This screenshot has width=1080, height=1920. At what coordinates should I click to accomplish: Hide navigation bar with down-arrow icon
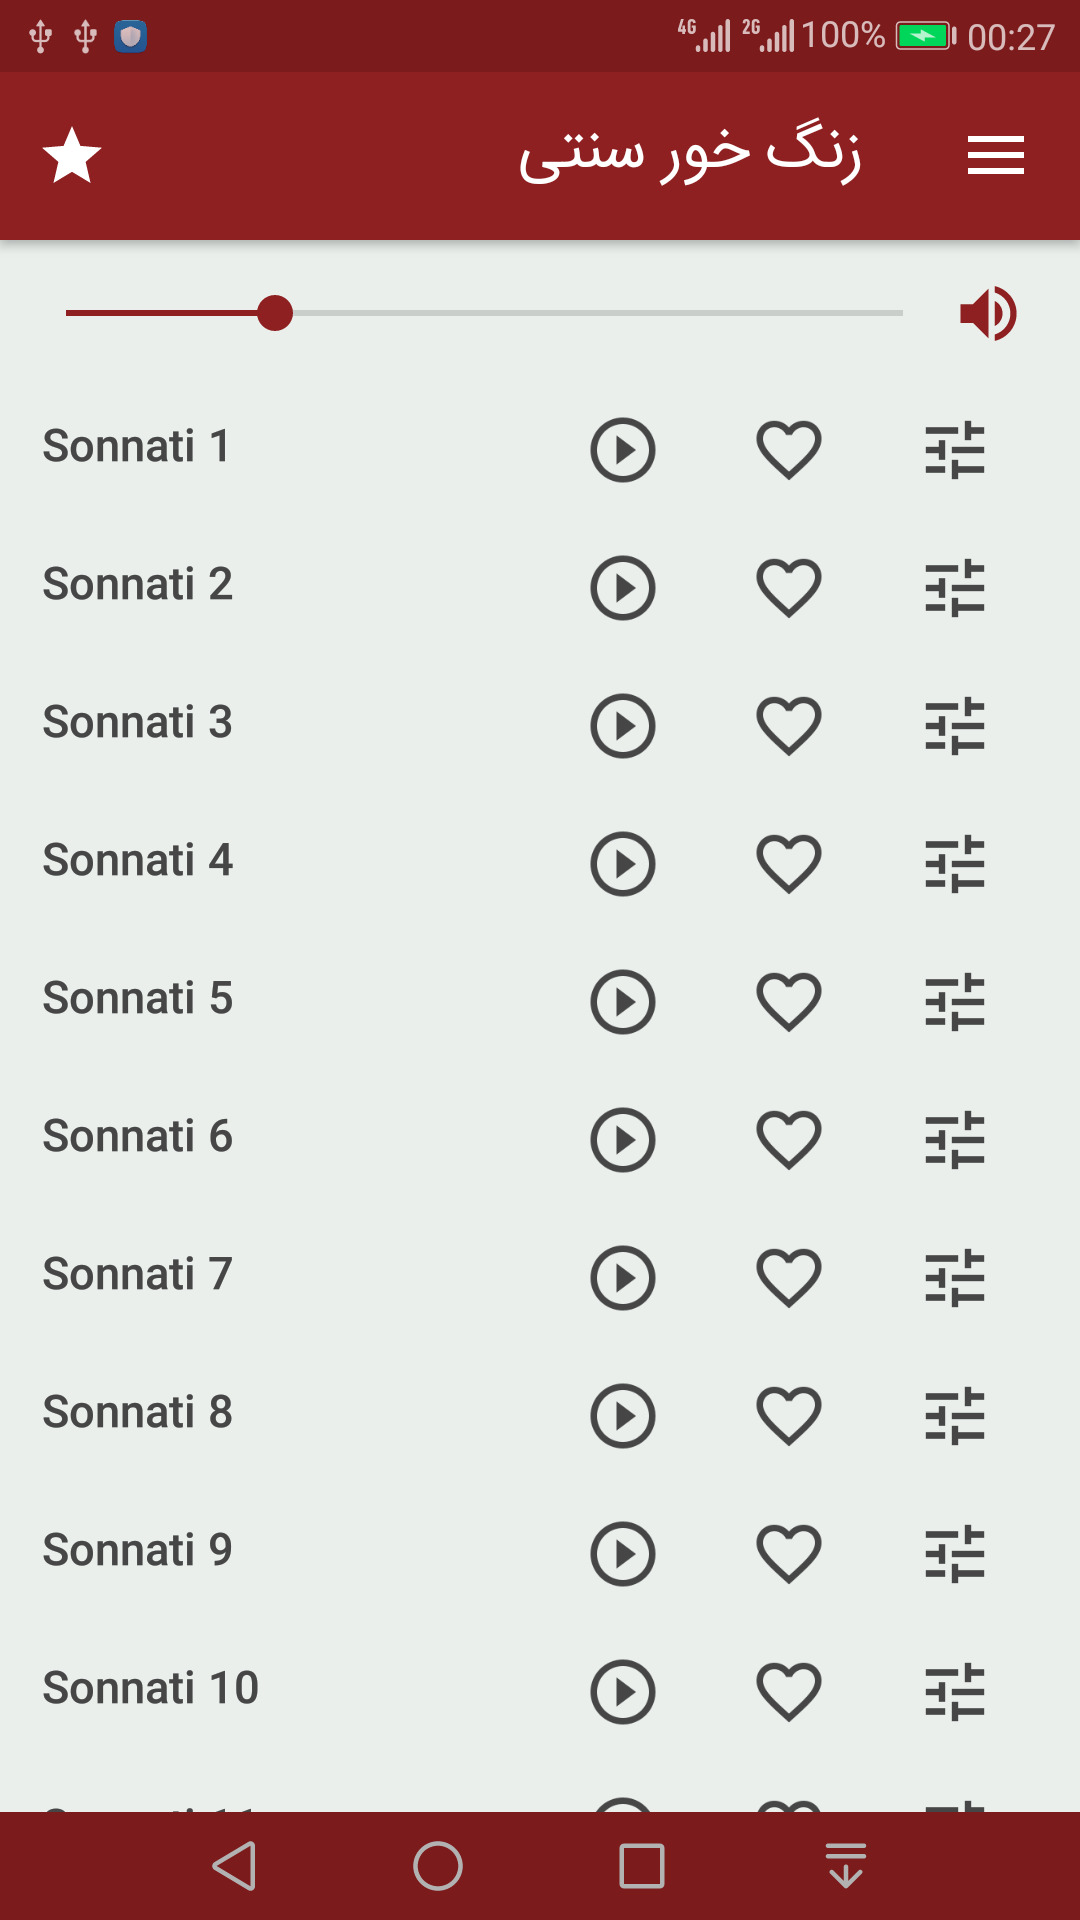(x=846, y=1866)
